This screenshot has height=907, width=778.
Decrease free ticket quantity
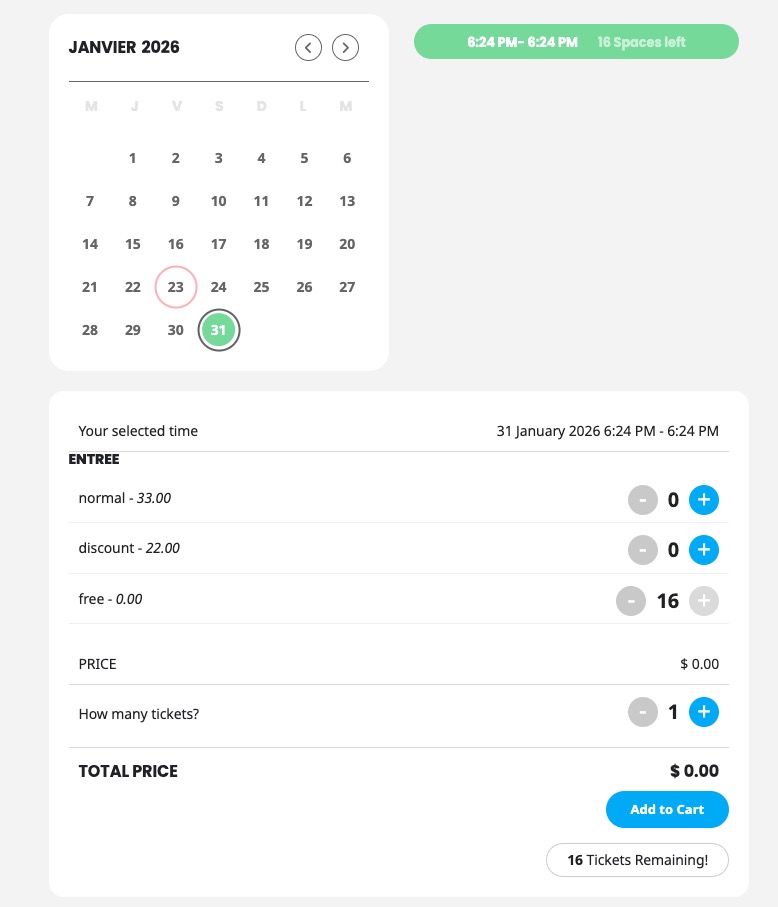[x=631, y=601]
